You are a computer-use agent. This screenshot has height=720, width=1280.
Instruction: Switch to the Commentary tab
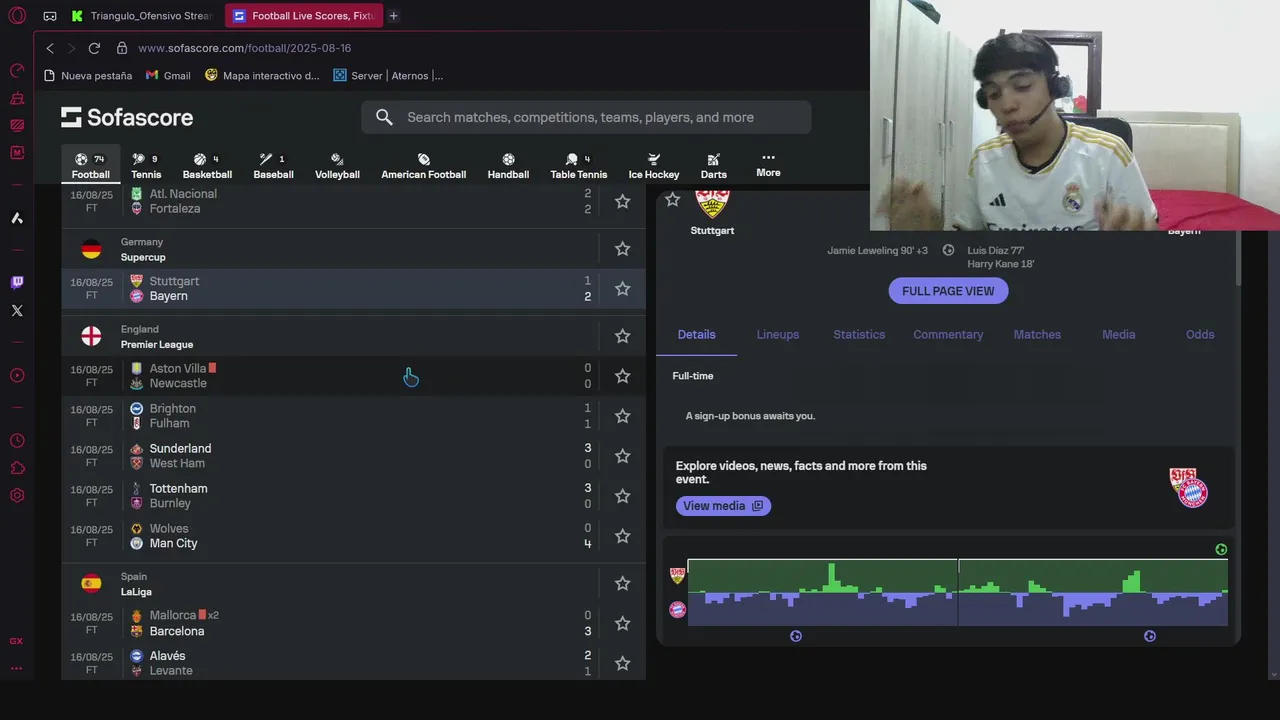click(948, 334)
